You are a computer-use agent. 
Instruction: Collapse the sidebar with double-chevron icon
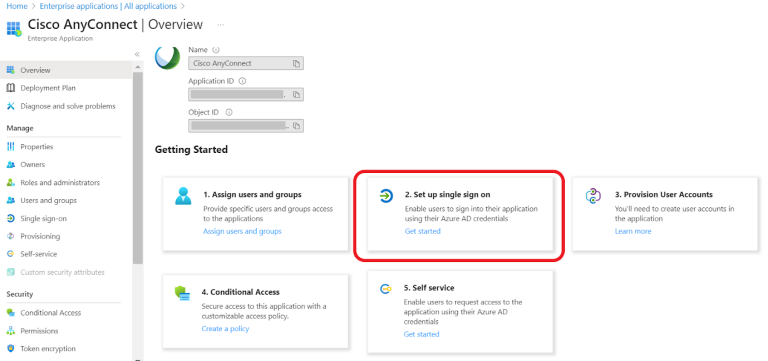(x=137, y=54)
